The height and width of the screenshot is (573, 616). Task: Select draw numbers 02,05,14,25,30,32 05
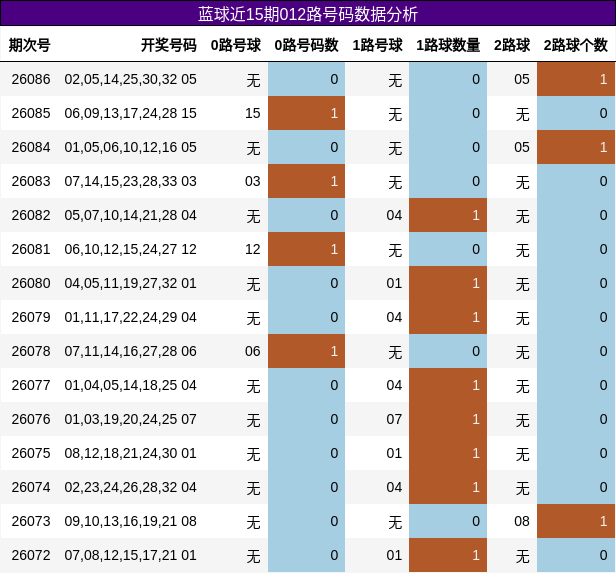click(x=130, y=79)
